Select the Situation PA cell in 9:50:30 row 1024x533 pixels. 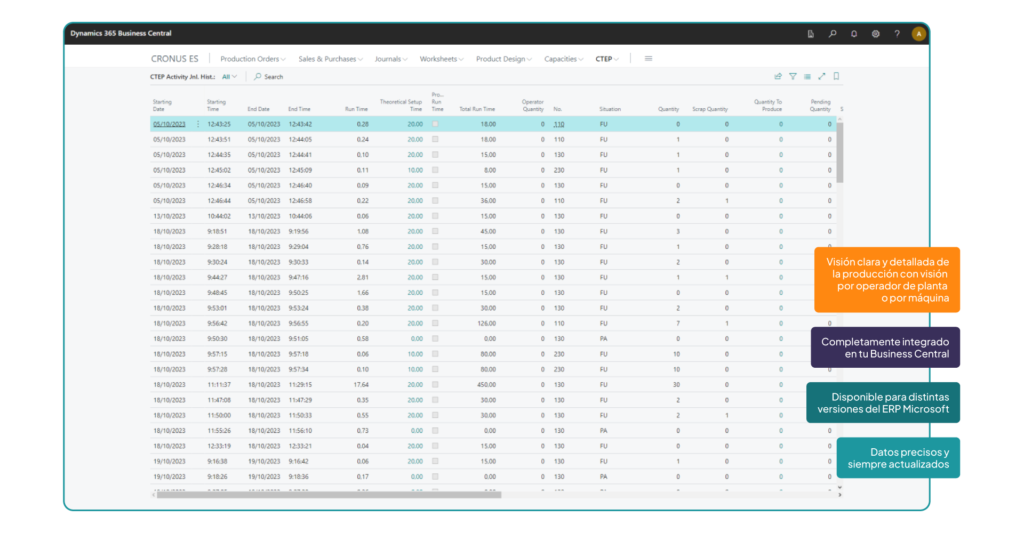603,339
